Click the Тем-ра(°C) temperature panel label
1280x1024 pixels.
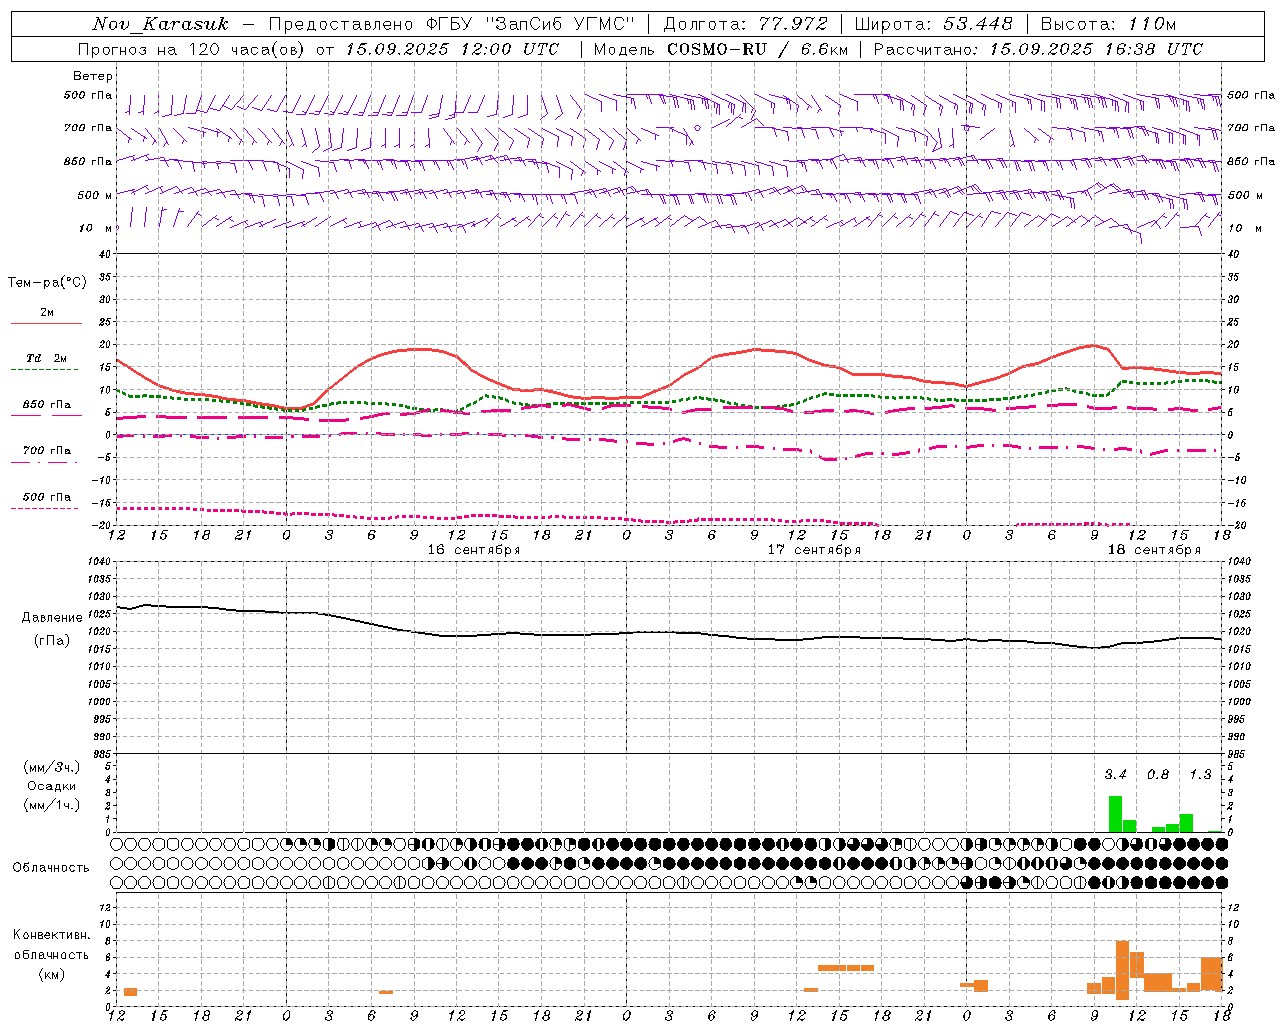click(x=47, y=283)
